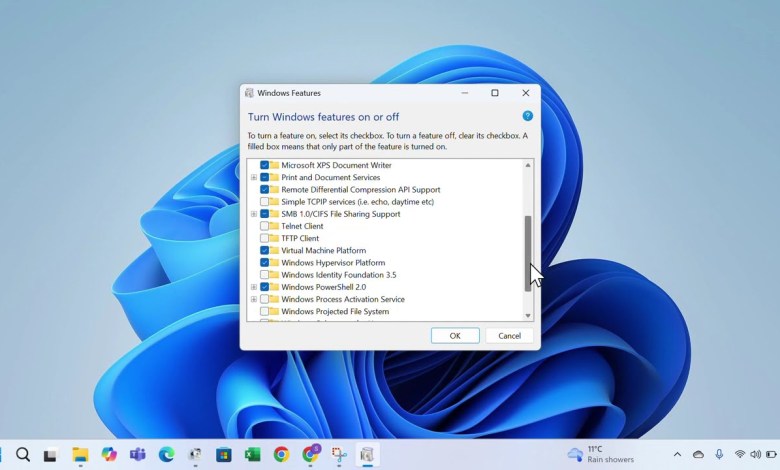
Task: Select the 'TFTP Client' label text
Action: (x=300, y=238)
